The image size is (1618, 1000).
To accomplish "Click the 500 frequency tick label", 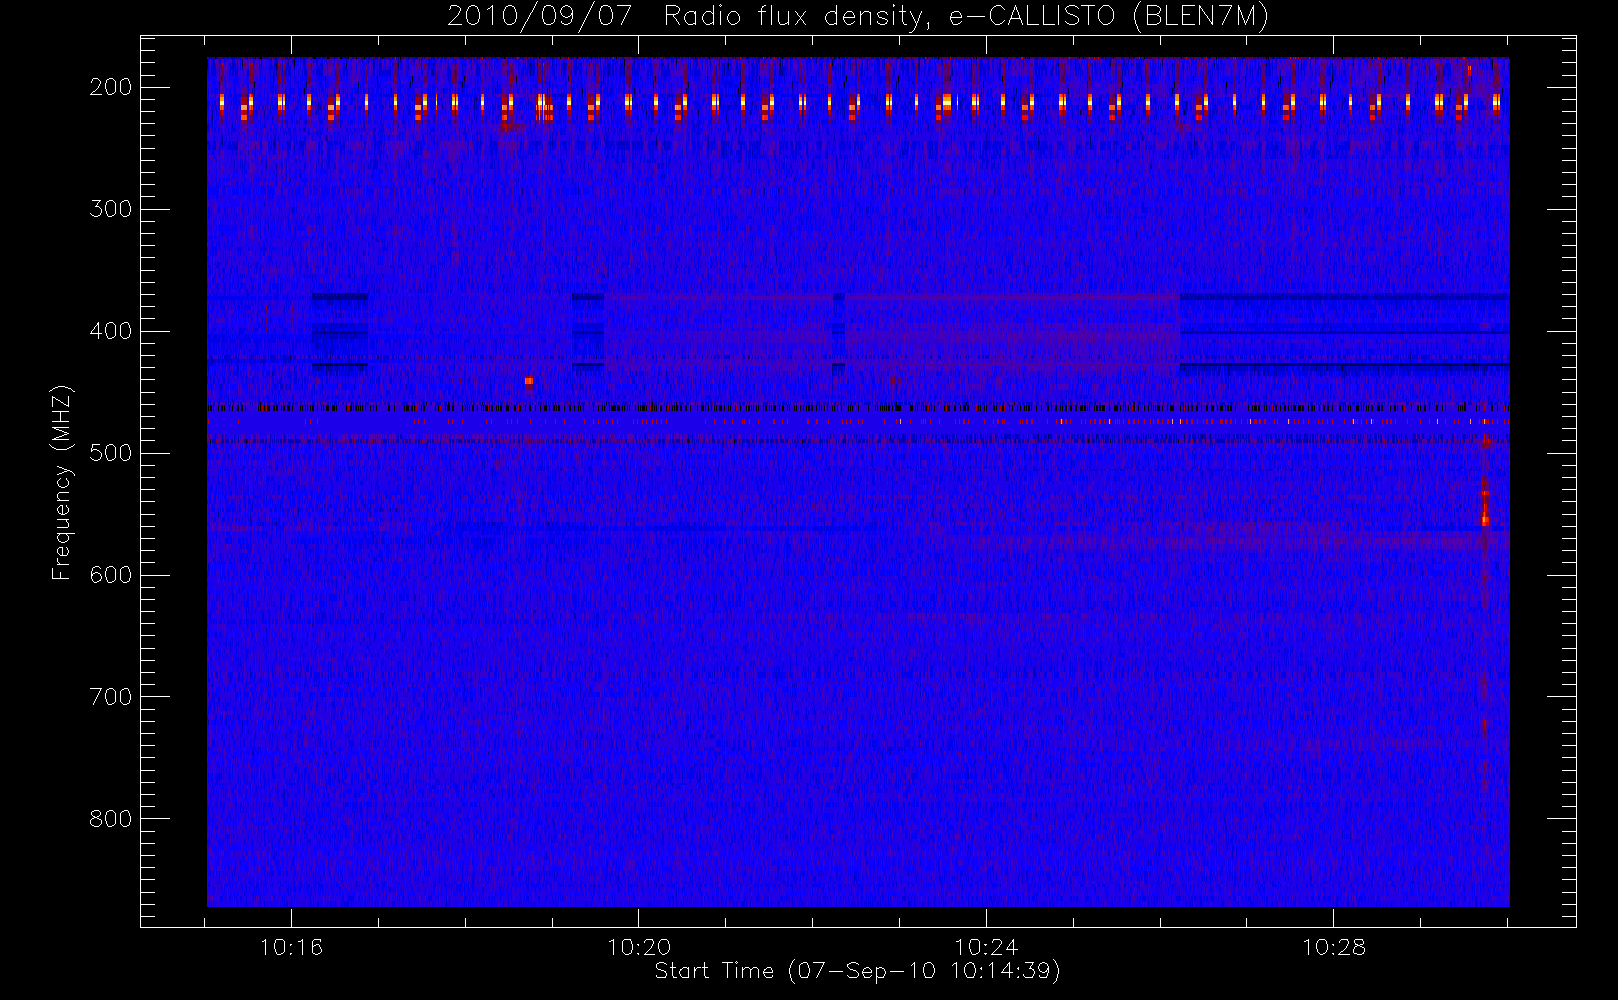I will (111, 453).
